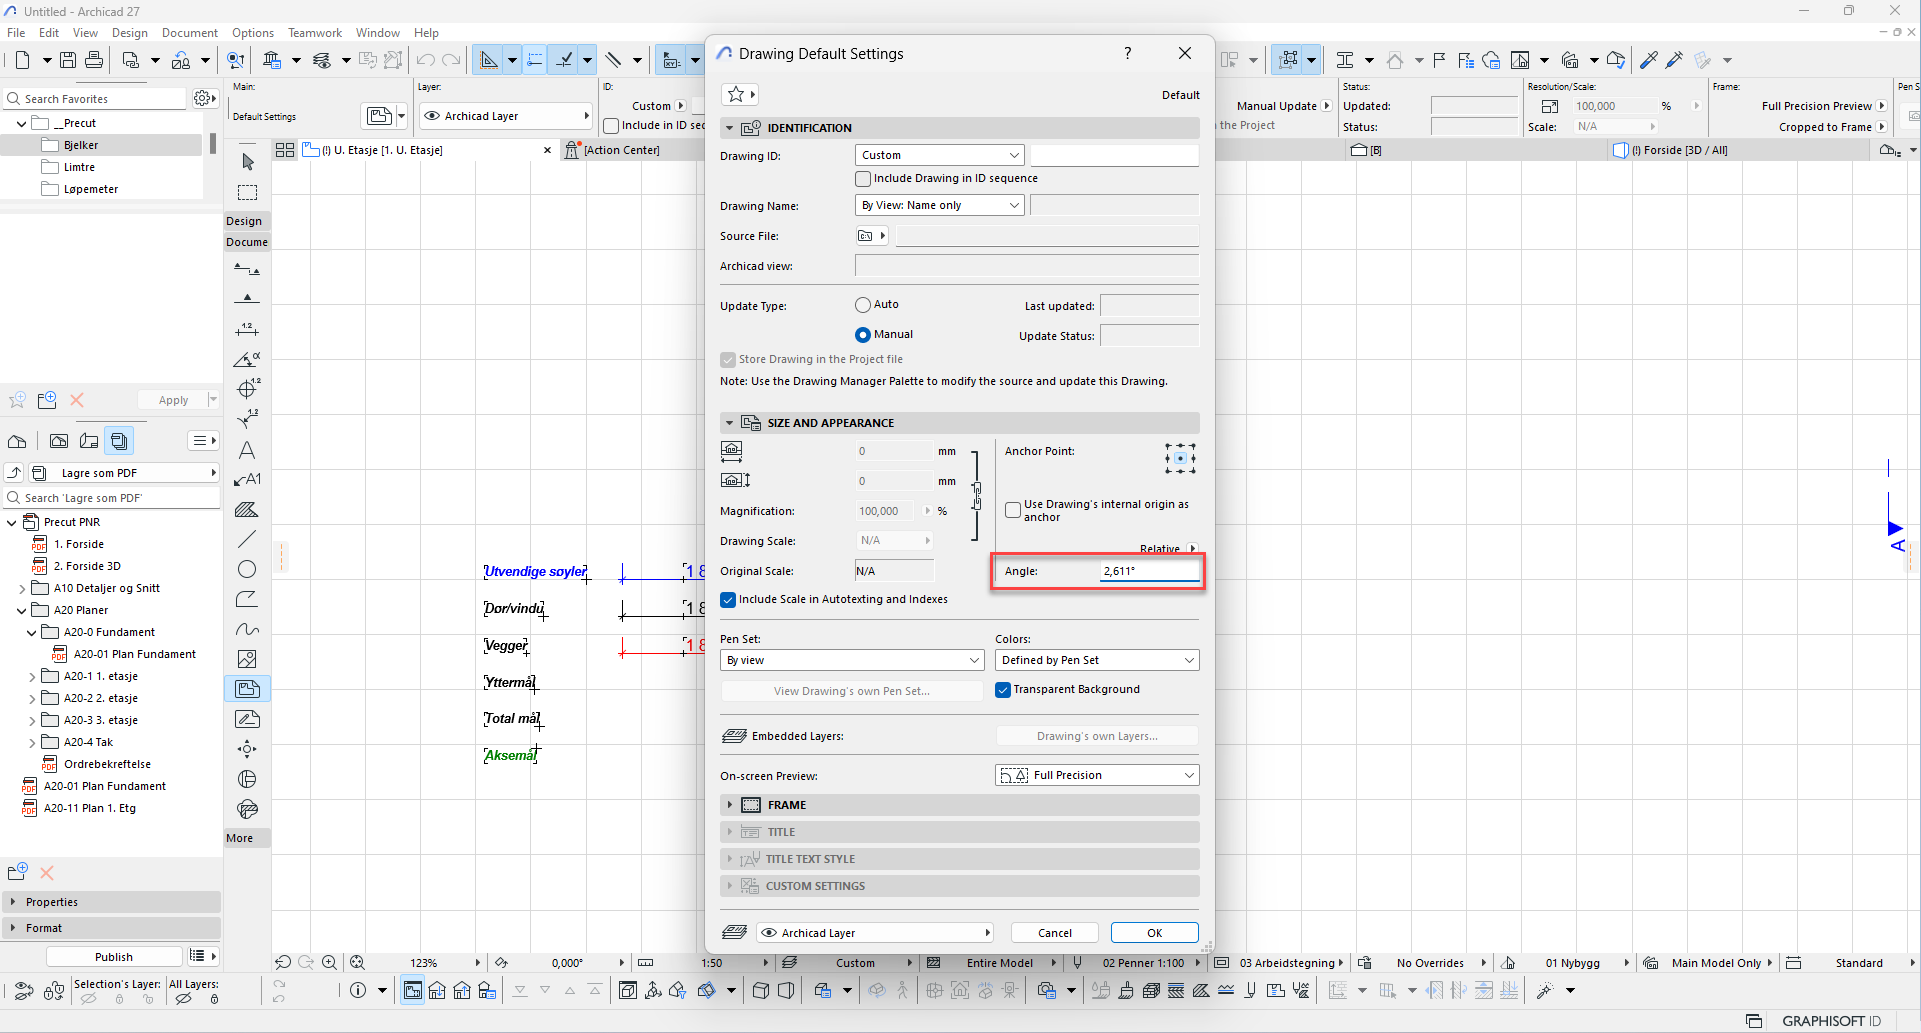Click the Print icon in main toolbar
The image size is (1921, 1033).
click(94, 61)
